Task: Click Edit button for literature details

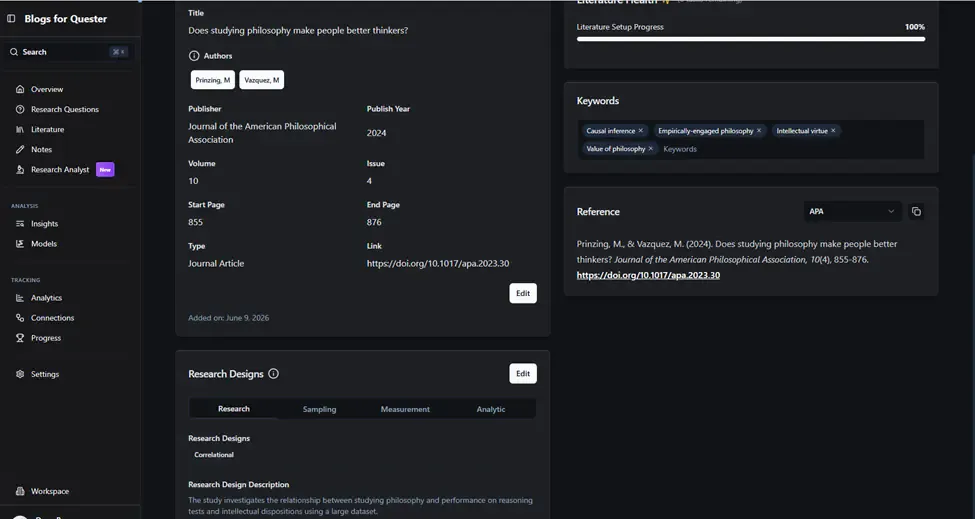Action: point(523,293)
